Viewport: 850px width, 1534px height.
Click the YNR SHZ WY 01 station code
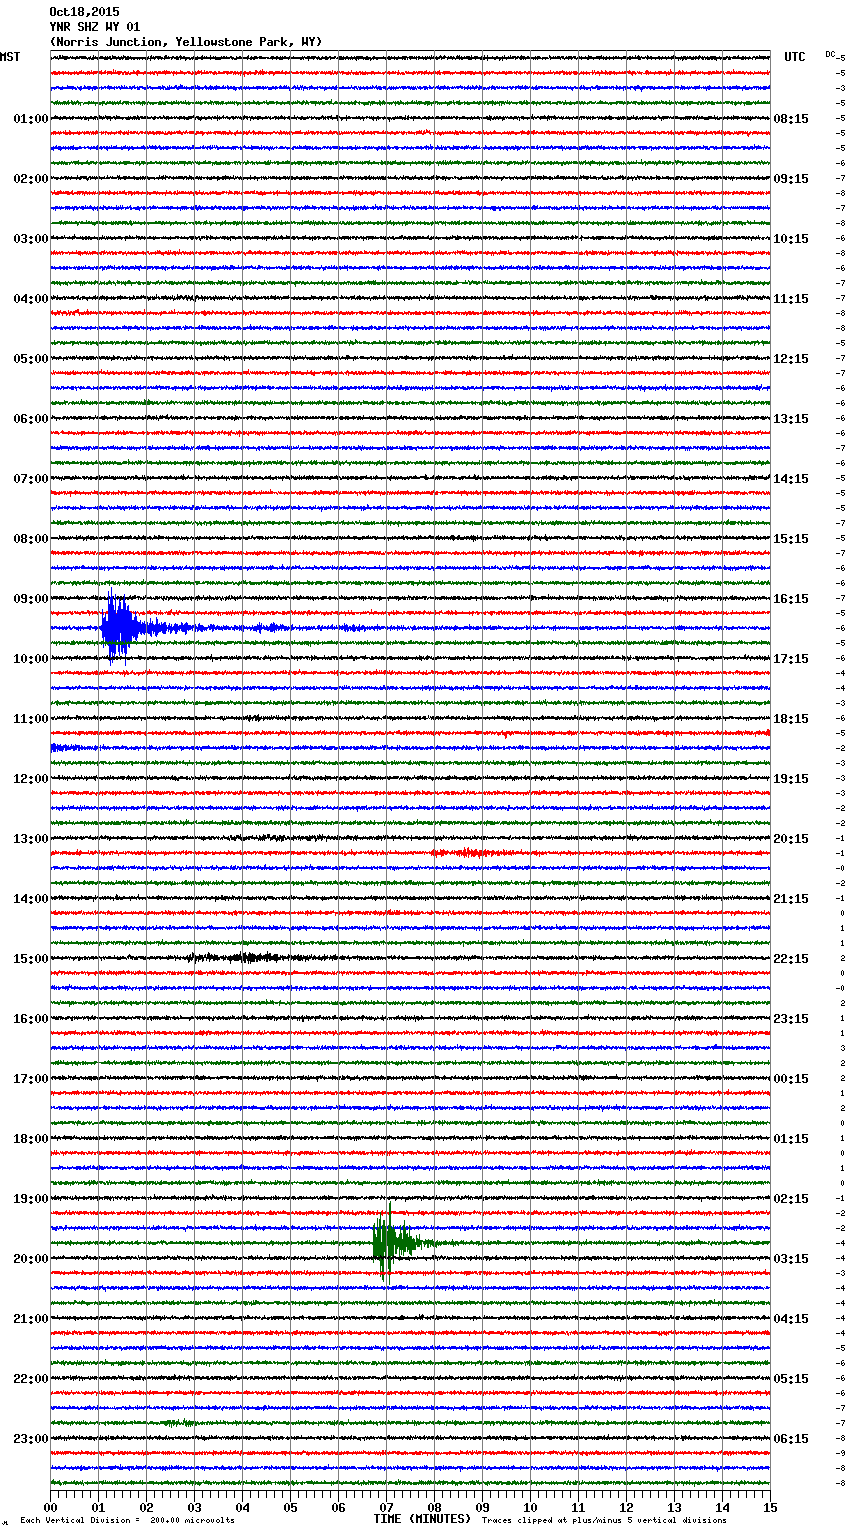(x=95, y=27)
